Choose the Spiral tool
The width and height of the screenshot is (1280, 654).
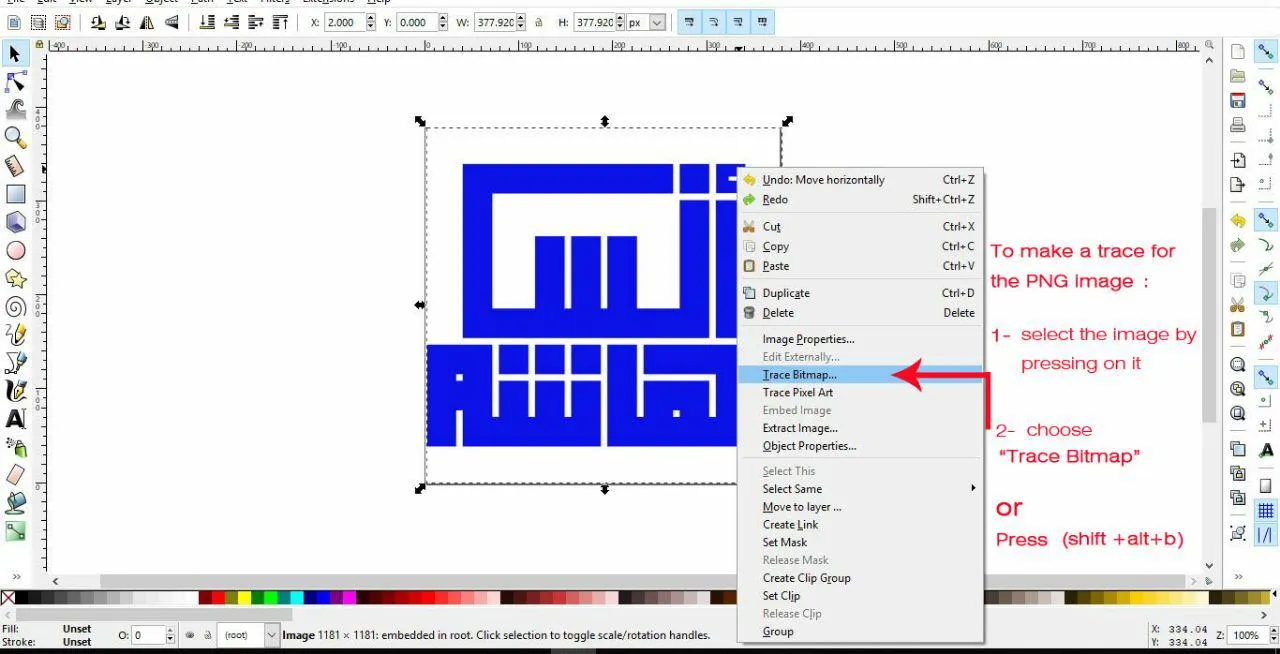[x=15, y=306]
